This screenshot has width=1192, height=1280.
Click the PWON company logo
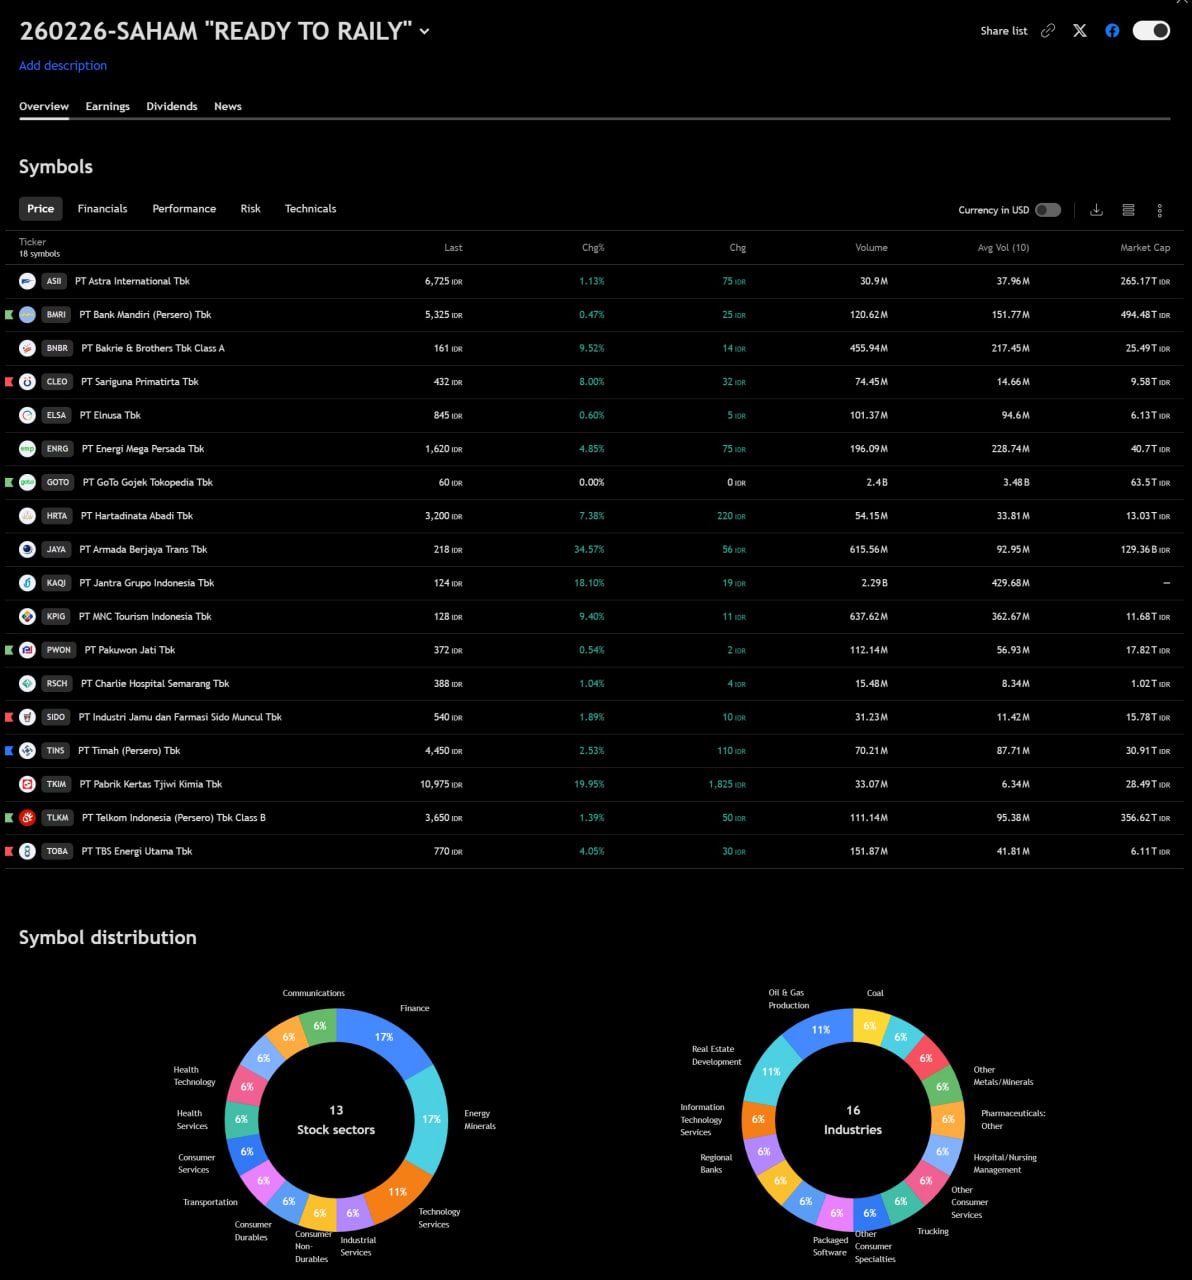click(x=27, y=650)
